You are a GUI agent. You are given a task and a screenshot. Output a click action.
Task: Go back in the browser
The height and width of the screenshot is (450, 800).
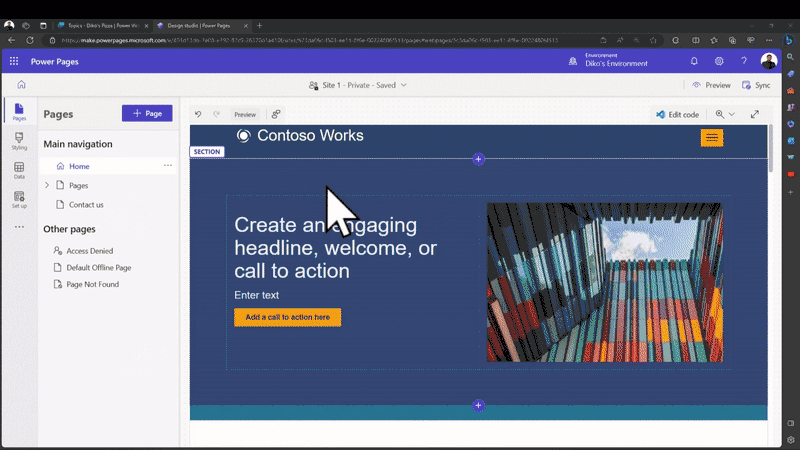pos(11,40)
